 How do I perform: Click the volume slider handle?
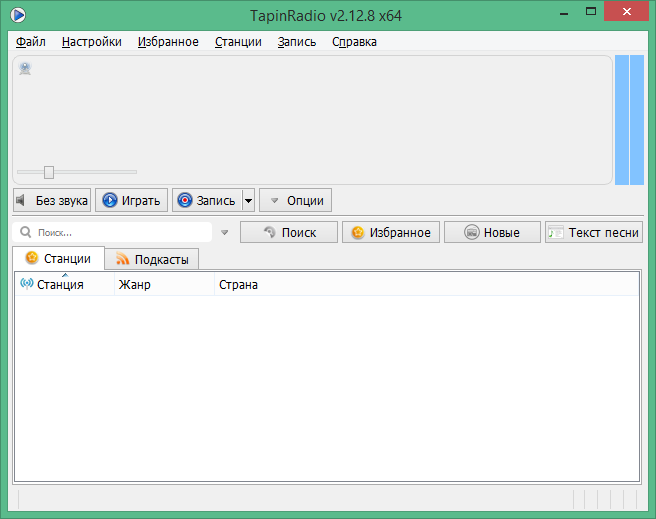tap(48, 172)
